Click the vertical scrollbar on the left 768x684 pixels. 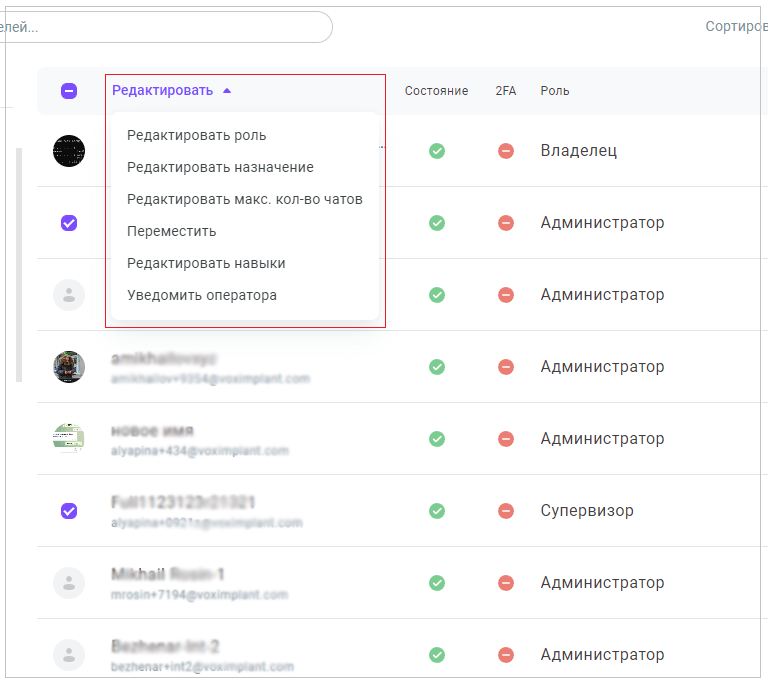(x=19, y=265)
